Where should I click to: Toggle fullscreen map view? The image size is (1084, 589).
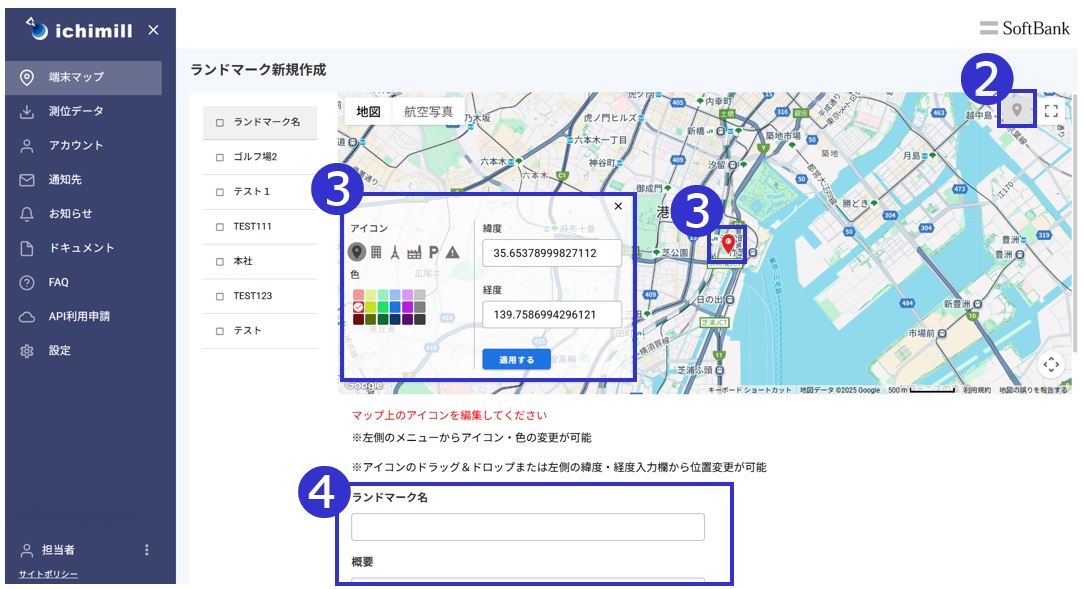1051,111
